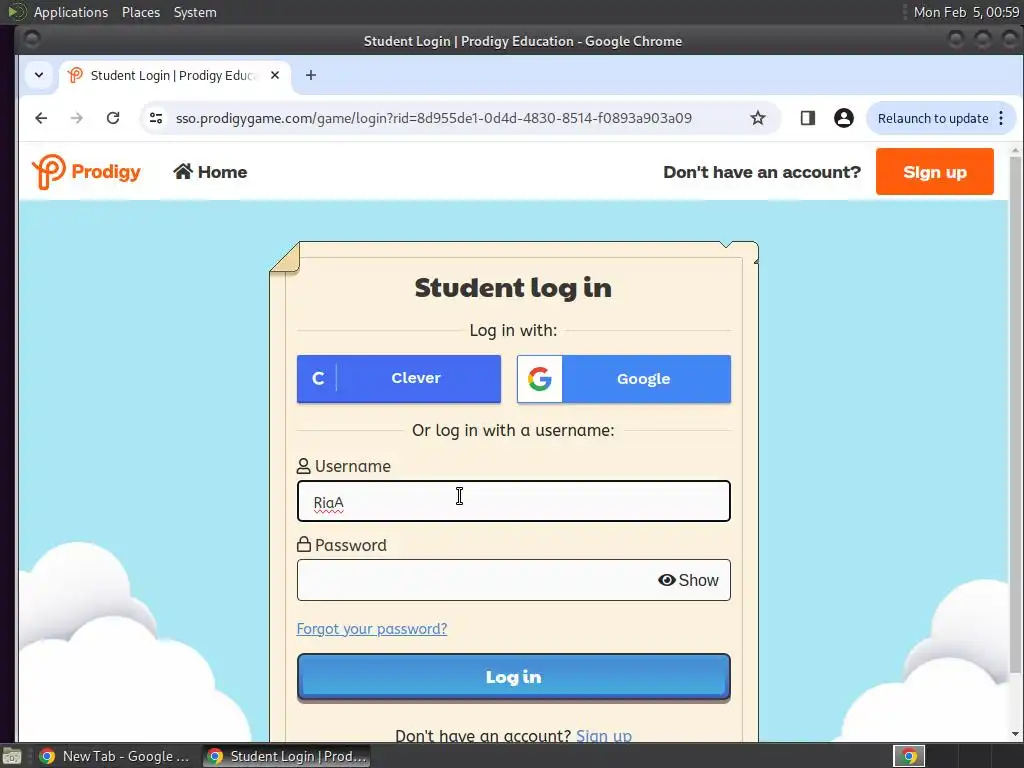Viewport: 1024px width, 768px height.
Task: Open the Applications menu
Action: point(71,12)
